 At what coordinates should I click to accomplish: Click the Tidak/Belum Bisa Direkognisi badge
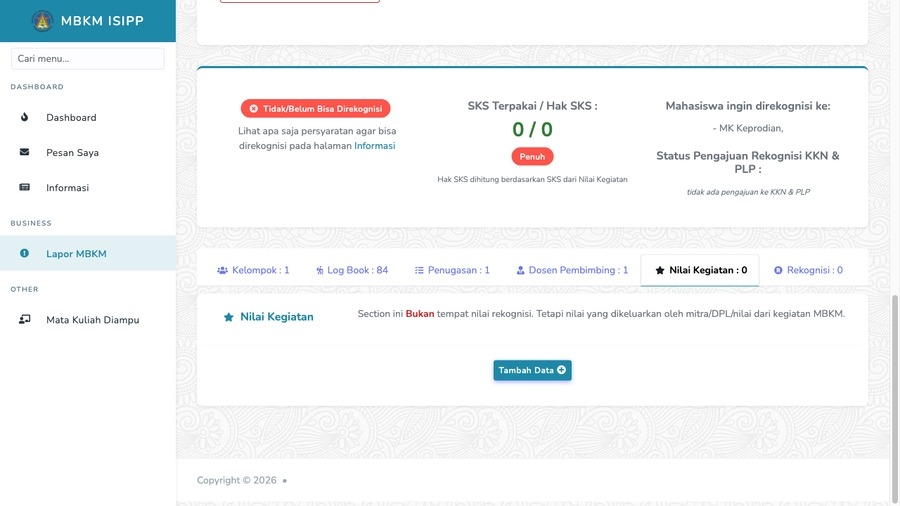point(315,108)
